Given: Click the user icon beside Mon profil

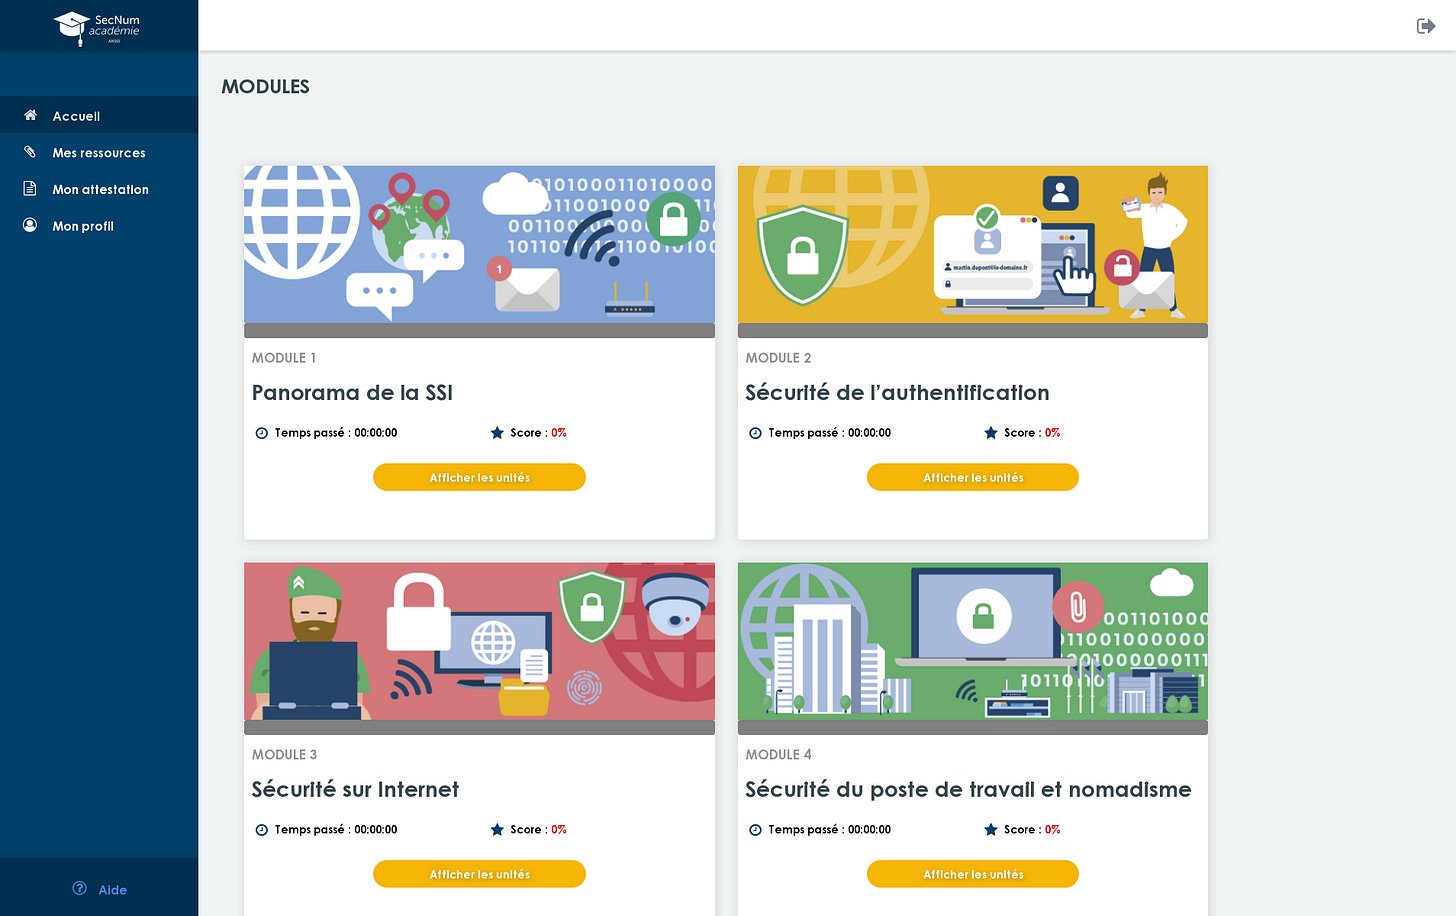Looking at the screenshot, I should coord(30,226).
